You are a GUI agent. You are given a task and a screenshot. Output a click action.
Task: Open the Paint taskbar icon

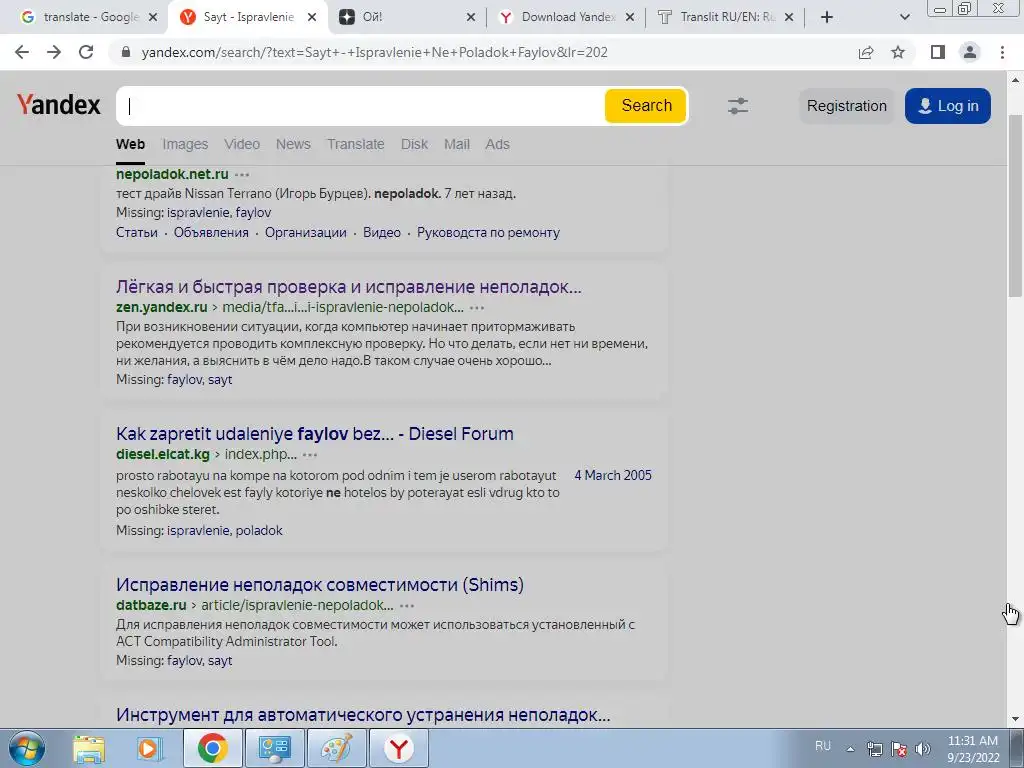(337, 748)
